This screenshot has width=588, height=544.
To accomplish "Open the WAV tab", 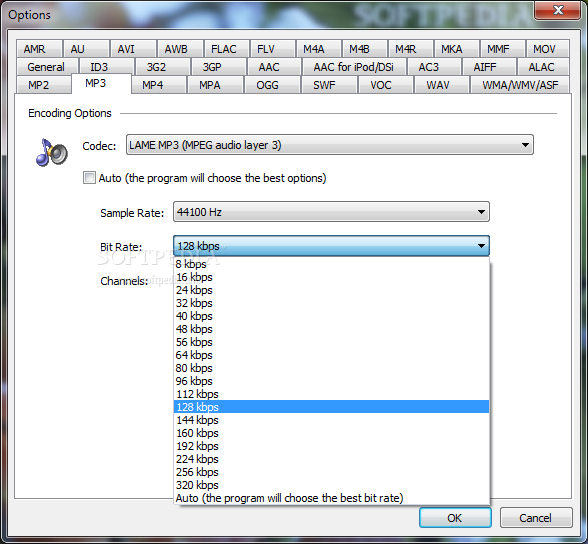I will [442, 85].
